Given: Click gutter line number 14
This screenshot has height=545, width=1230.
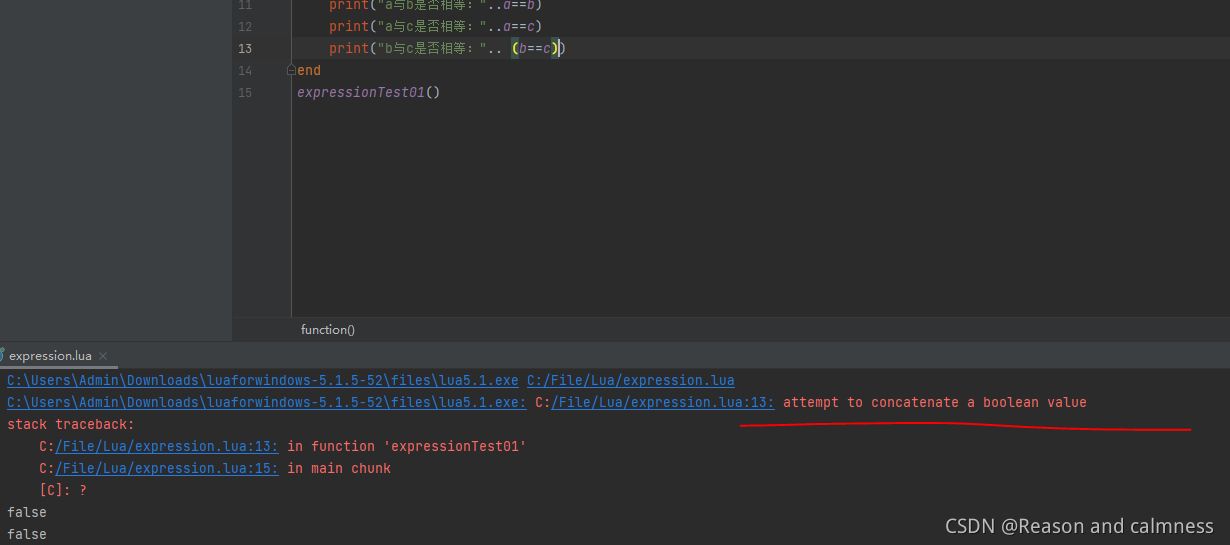Looking at the screenshot, I should point(246,70).
